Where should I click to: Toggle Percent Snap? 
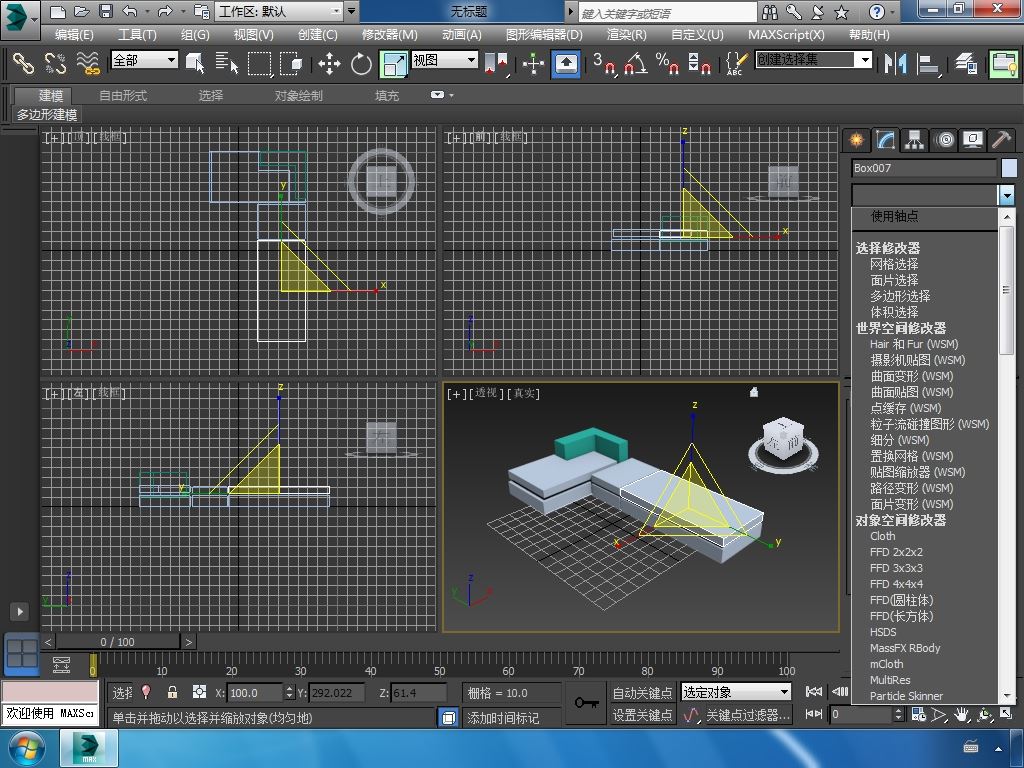pyautogui.click(x=667, y=63)
